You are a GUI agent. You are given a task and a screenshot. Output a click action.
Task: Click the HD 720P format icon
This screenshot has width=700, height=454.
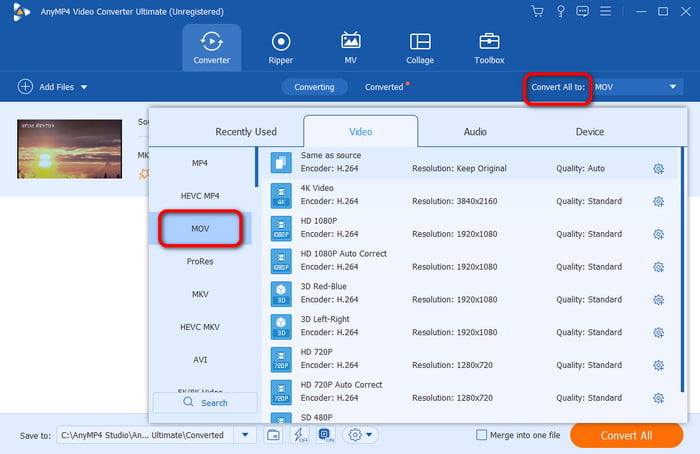281,359
